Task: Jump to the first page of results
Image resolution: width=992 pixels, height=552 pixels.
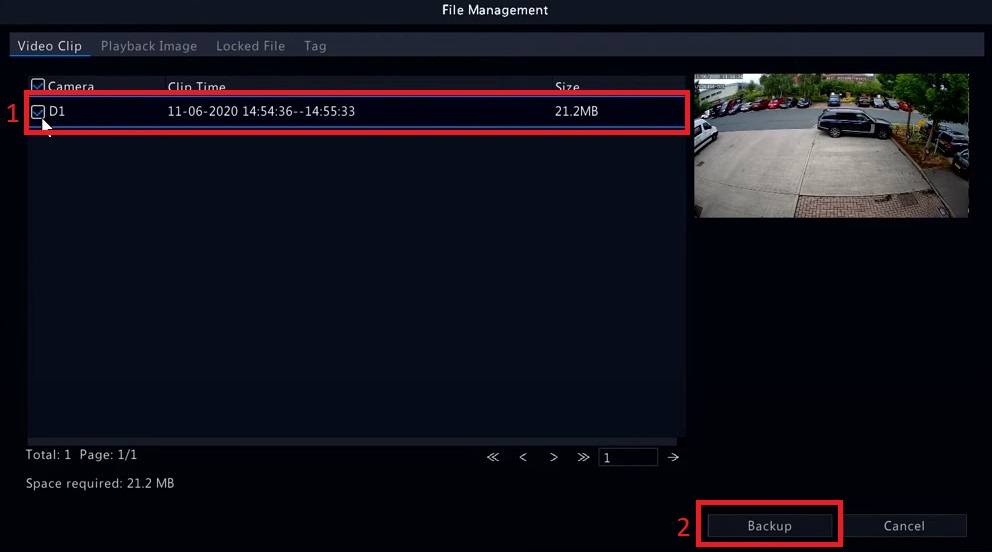Action: (x=493, y=457)
